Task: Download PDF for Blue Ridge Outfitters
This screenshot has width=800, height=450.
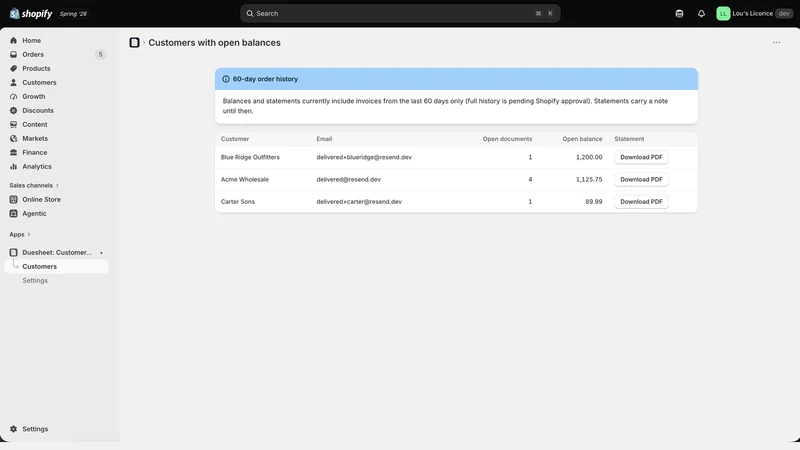Action: tap(641, 157)
